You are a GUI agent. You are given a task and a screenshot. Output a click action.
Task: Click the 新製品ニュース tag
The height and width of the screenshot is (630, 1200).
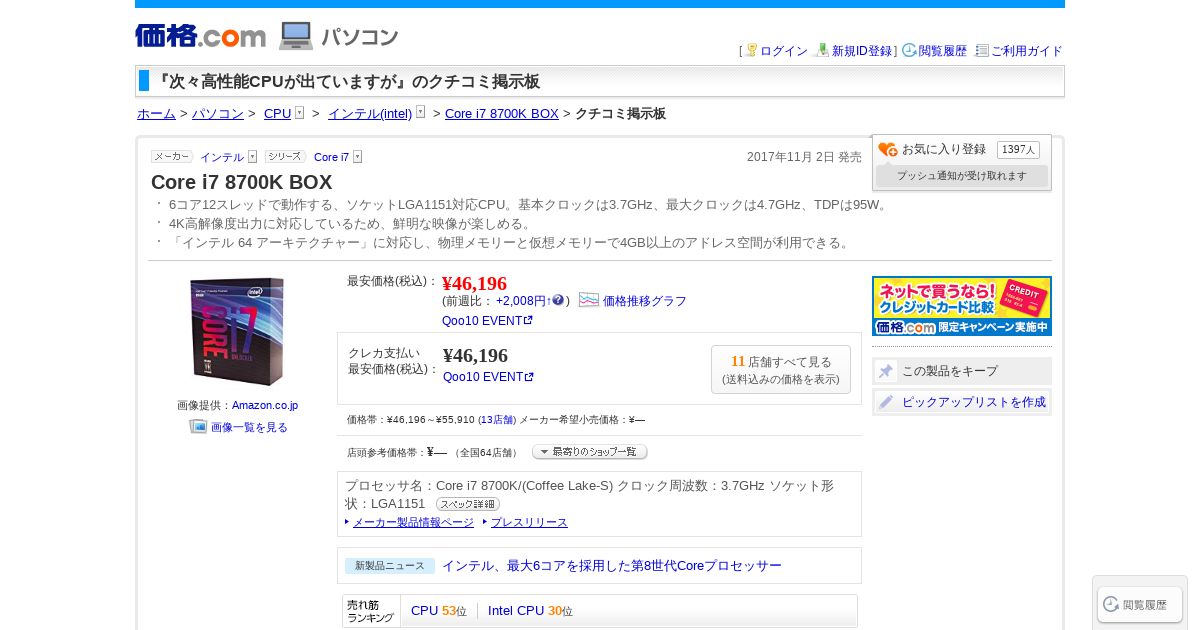pos(390,566)
